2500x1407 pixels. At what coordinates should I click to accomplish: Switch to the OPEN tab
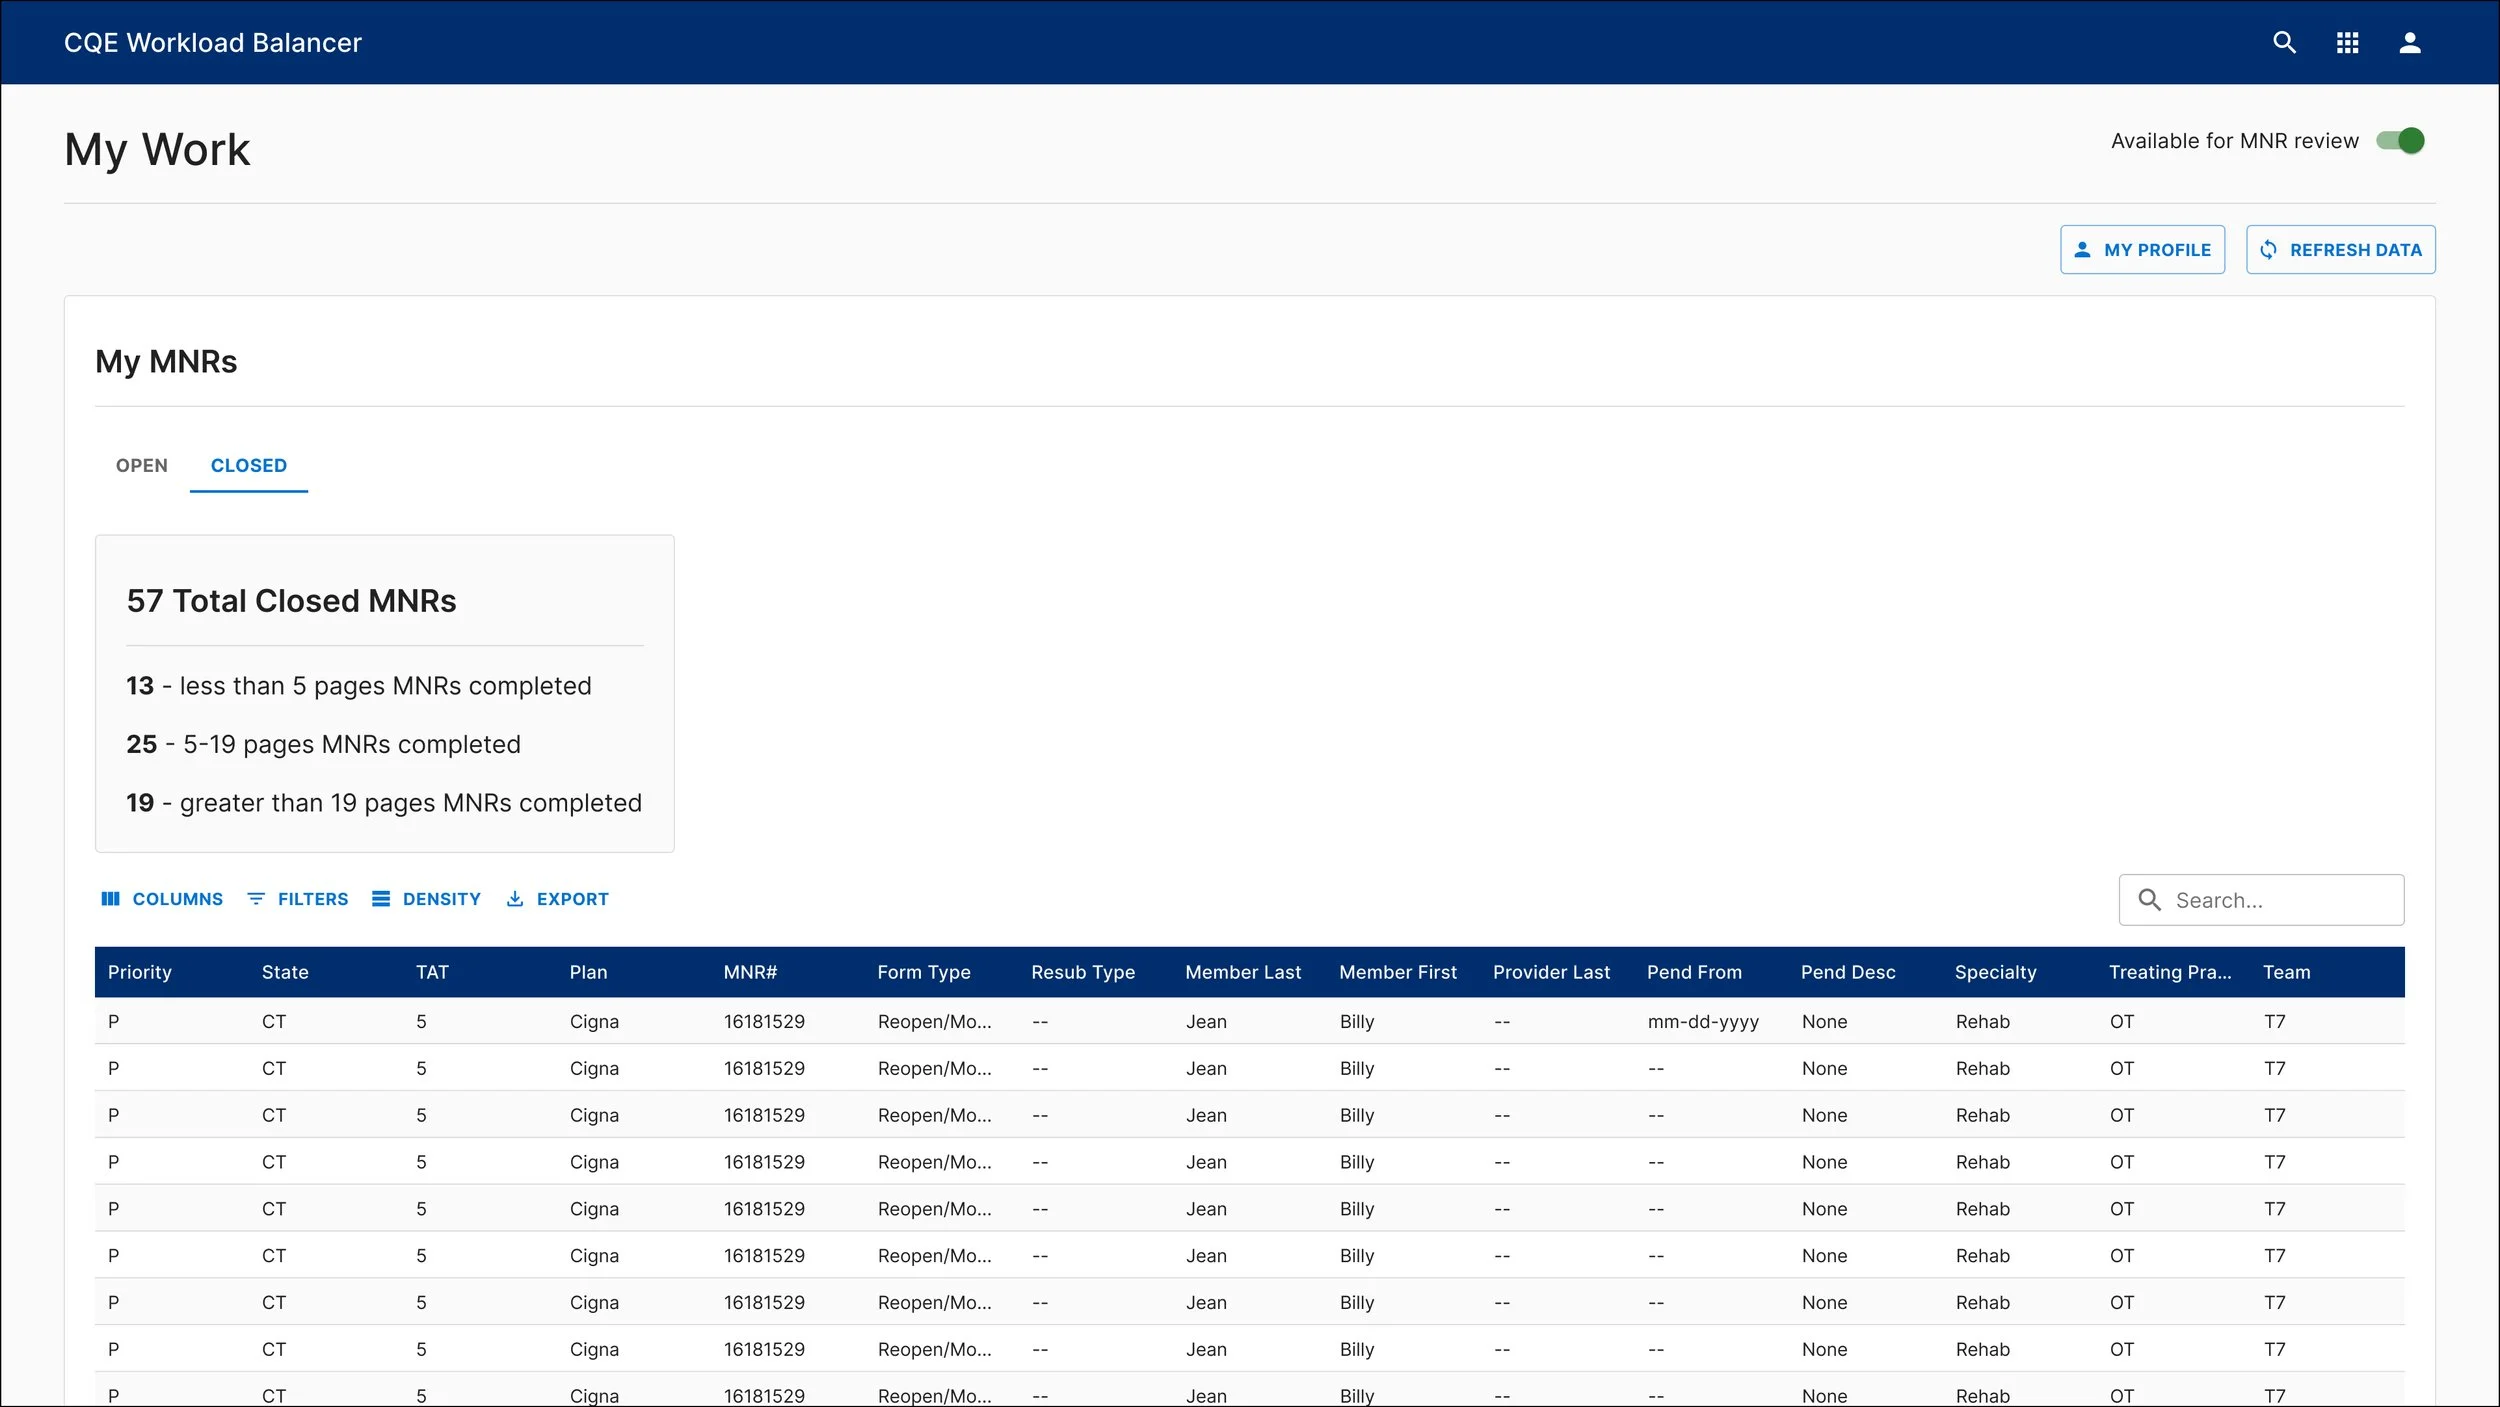(142, 465)
